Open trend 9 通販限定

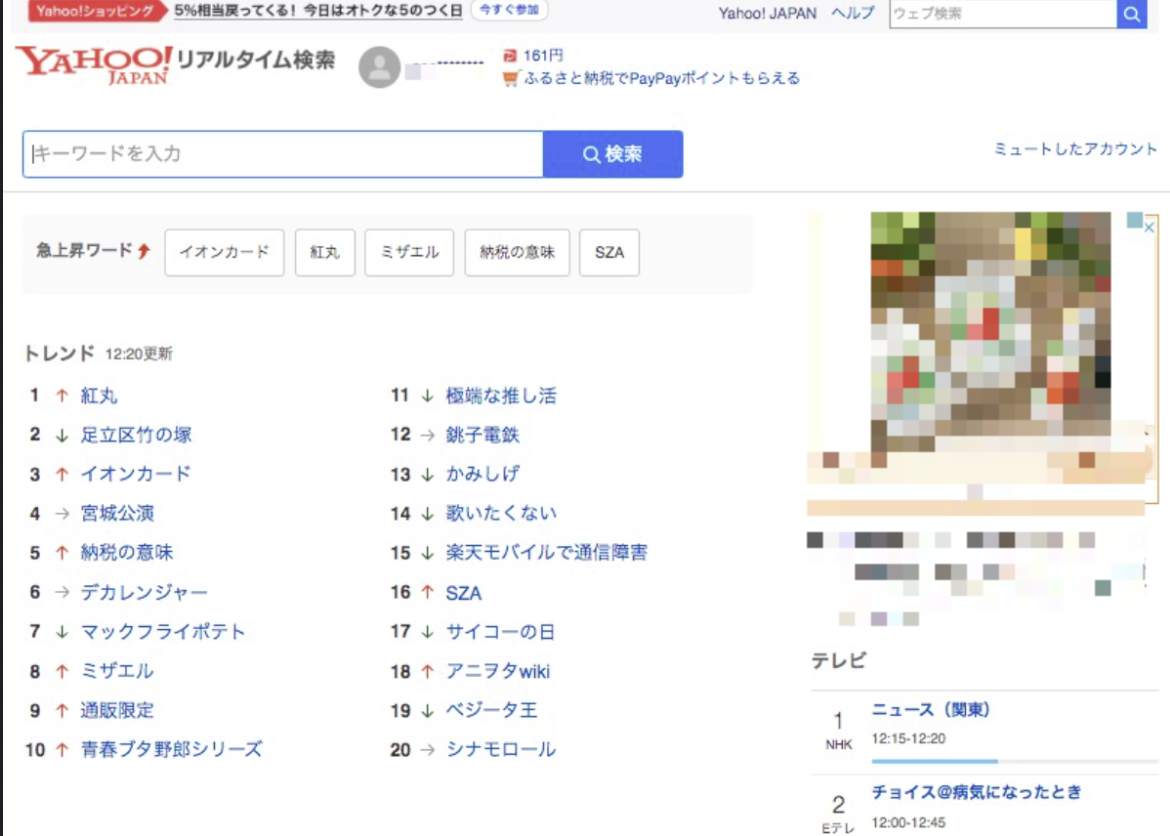[x=117, y=710]
